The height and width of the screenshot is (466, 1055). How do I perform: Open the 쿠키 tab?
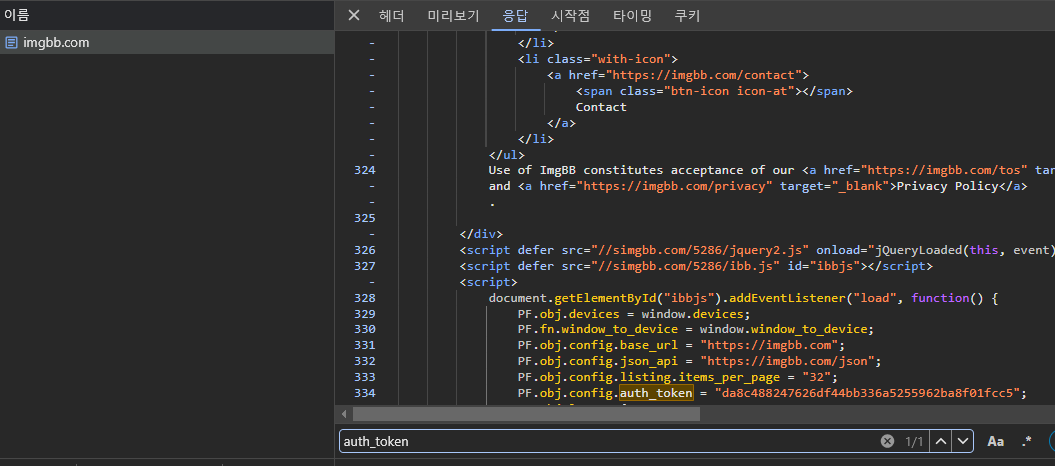pos(688,15)
